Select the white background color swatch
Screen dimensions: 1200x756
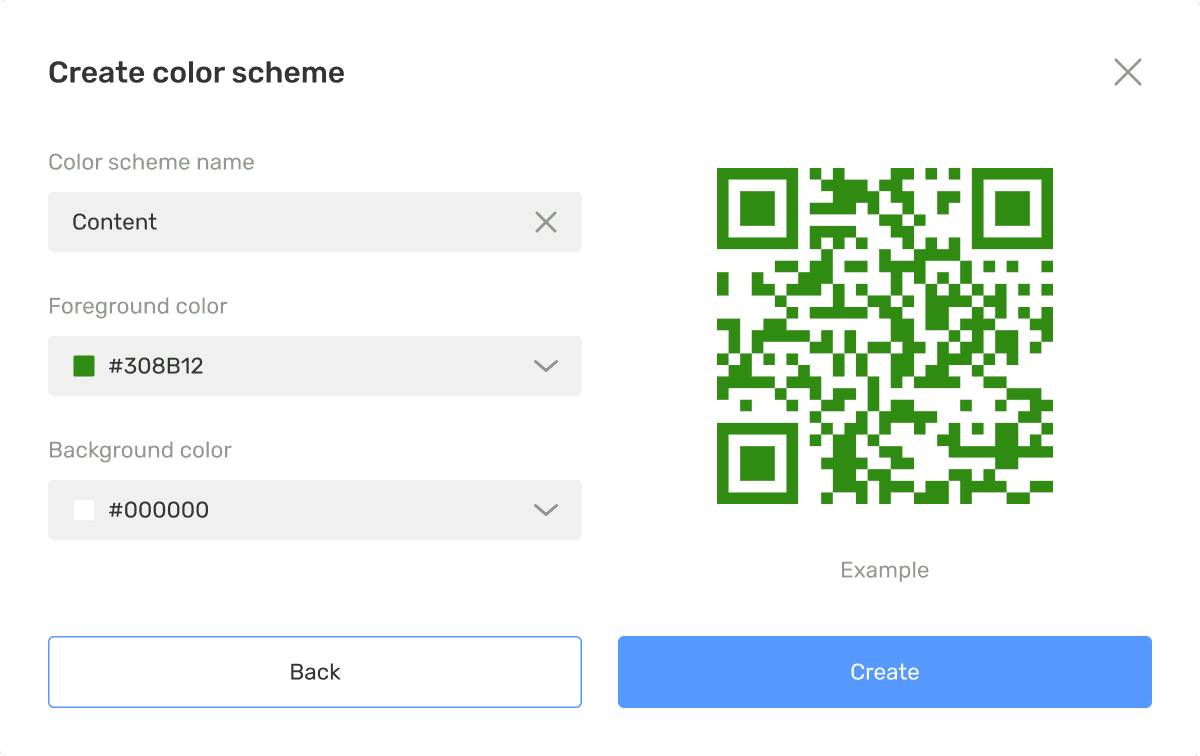(x=84, y=510)
